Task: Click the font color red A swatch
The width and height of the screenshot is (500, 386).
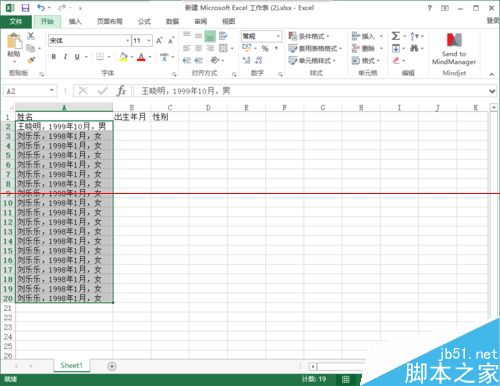Action: (x=141, y=57)
